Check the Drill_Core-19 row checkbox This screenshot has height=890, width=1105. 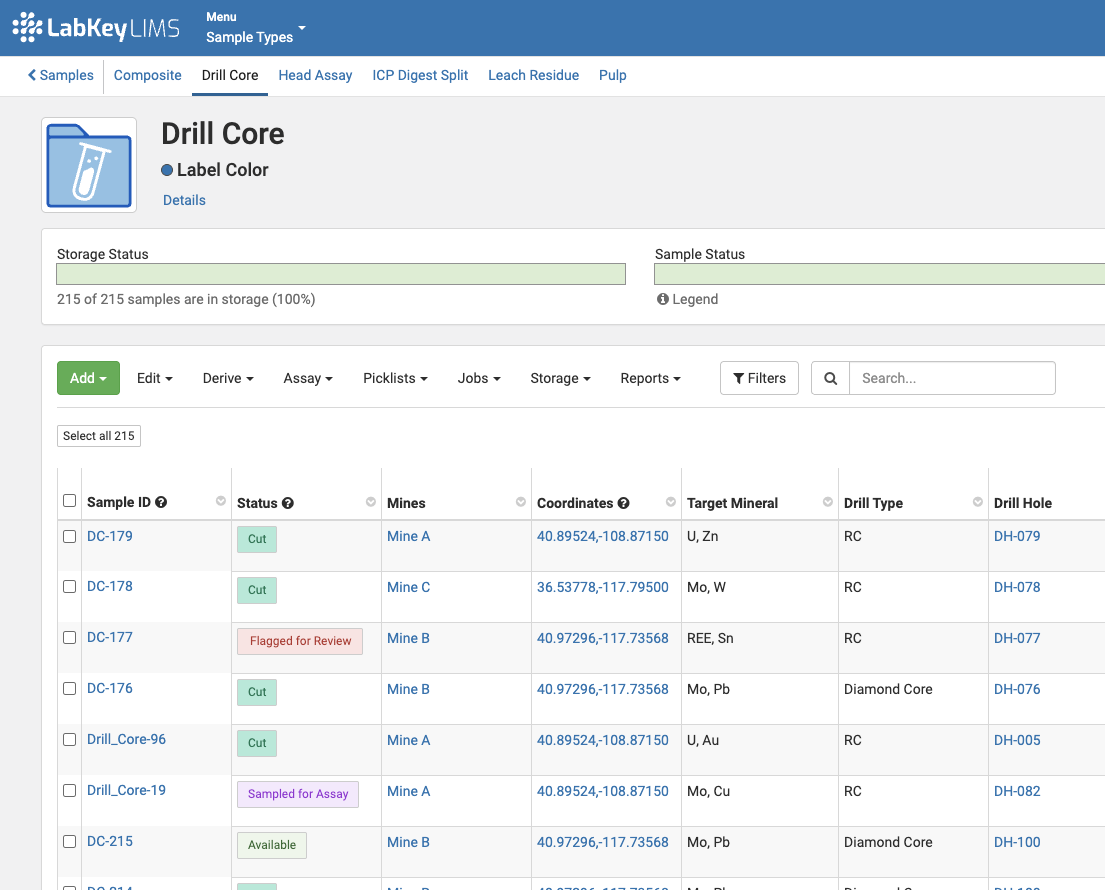pos(69,791)
